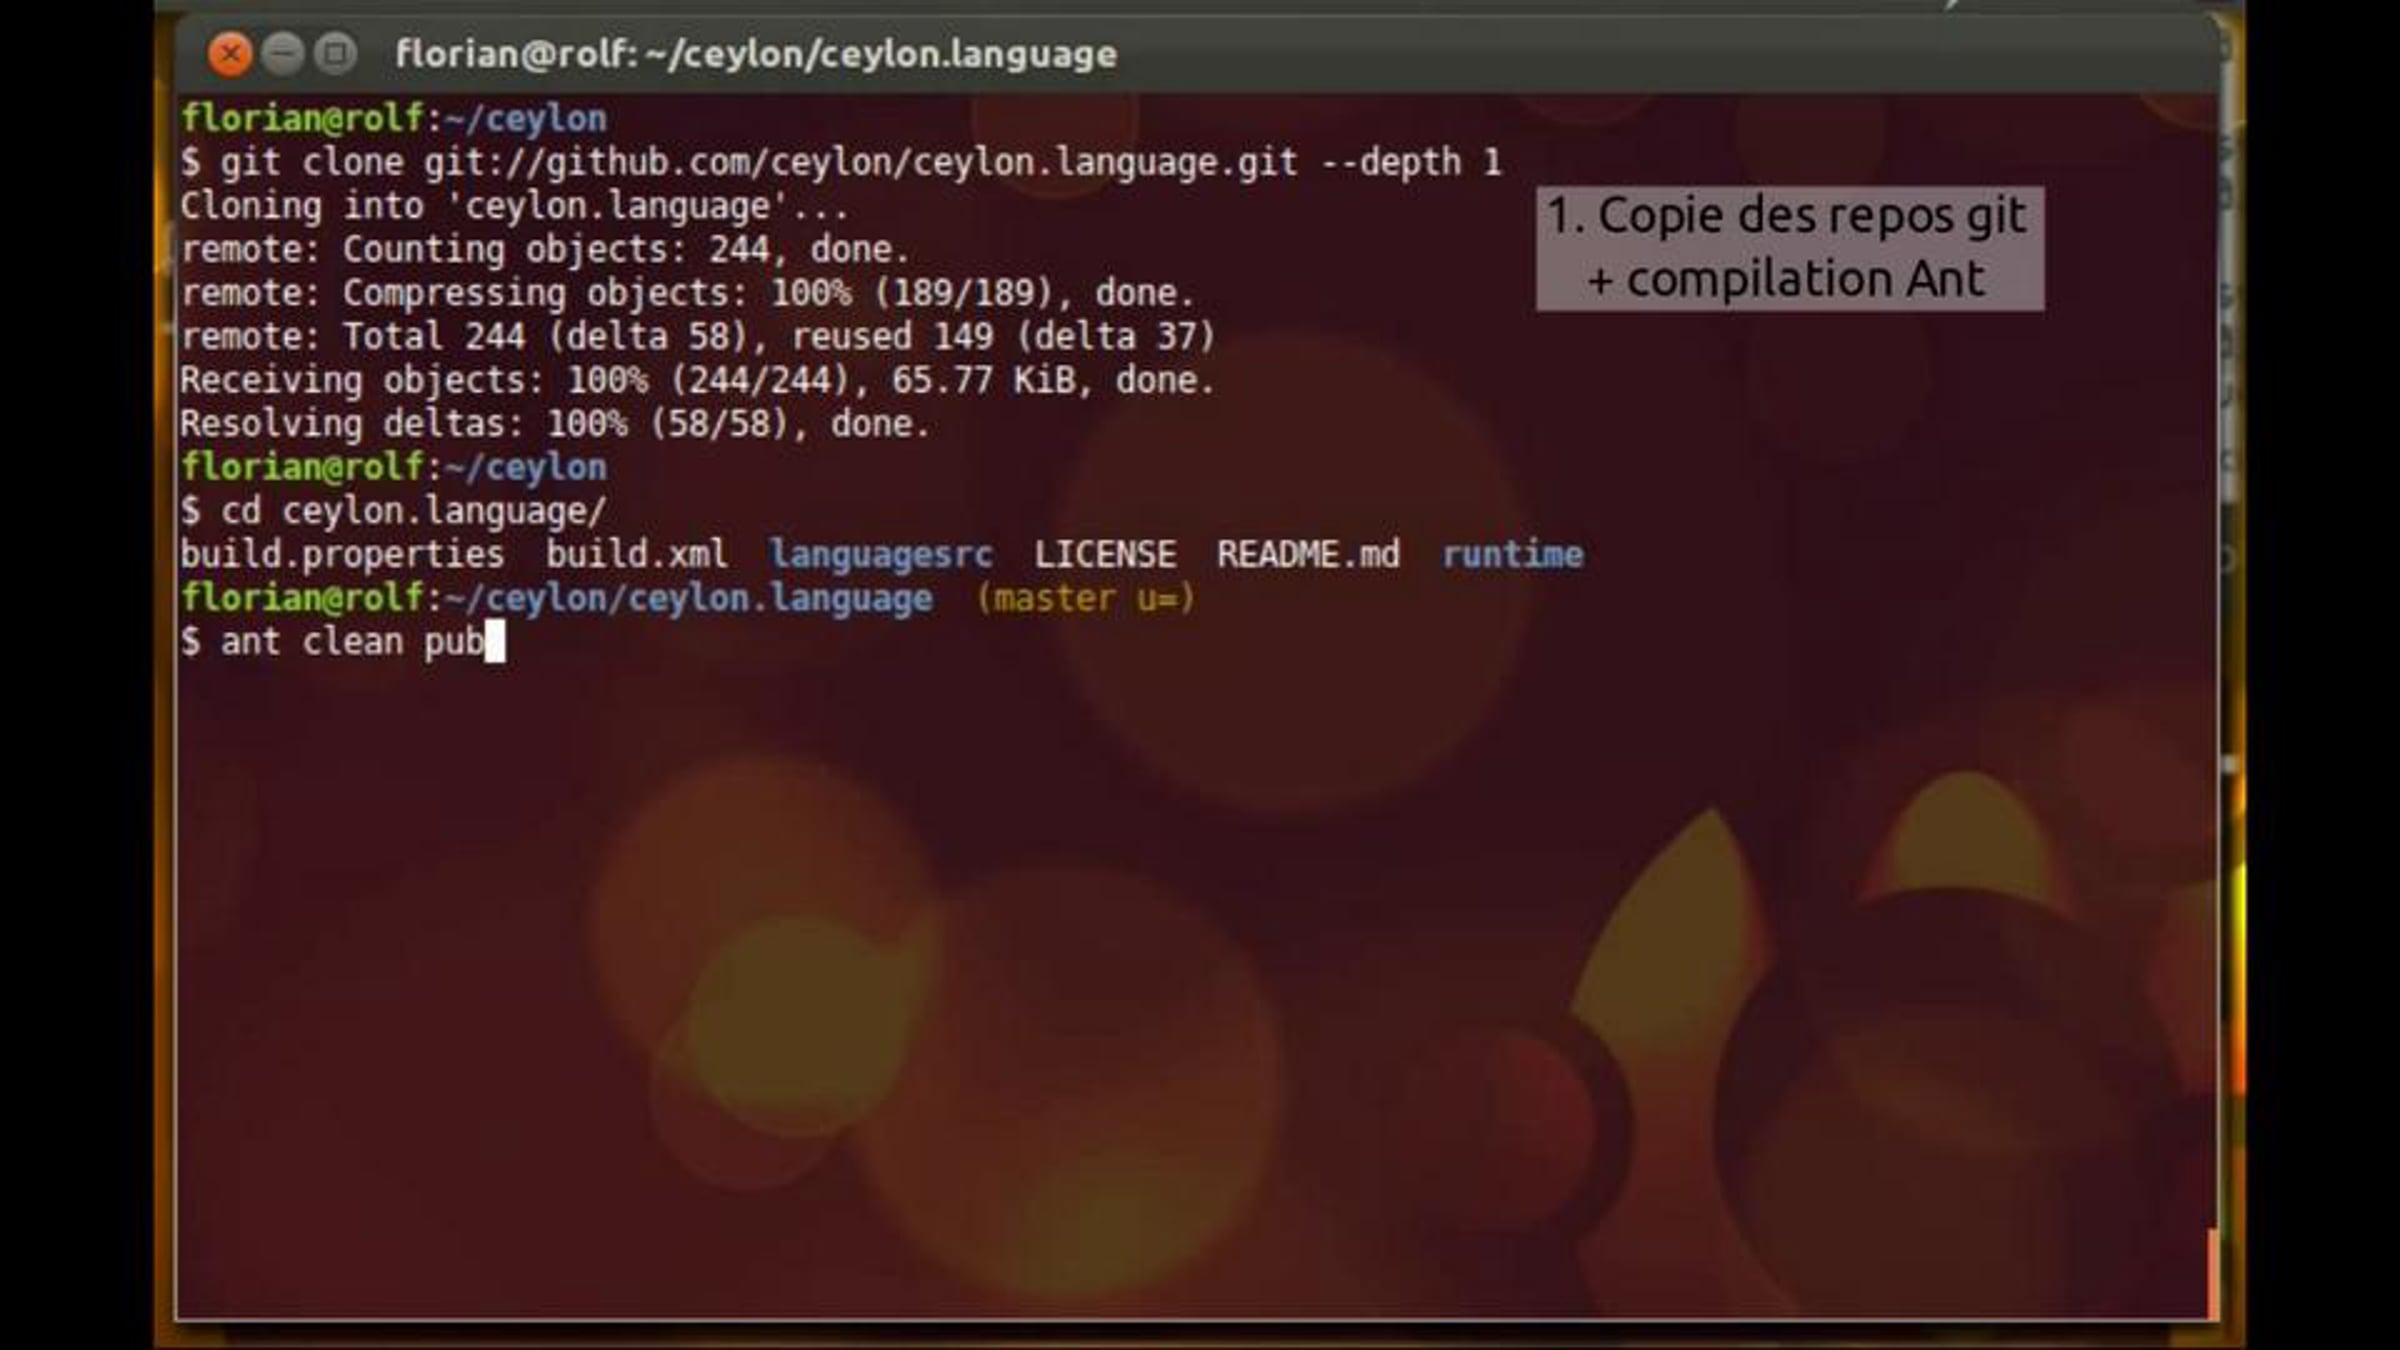Image resolution: width=2400 pixels, height=1350 pixels.
Task: Click the 'Receiving objects' output line
Action: pyautogui.click(x=697, y=381)
